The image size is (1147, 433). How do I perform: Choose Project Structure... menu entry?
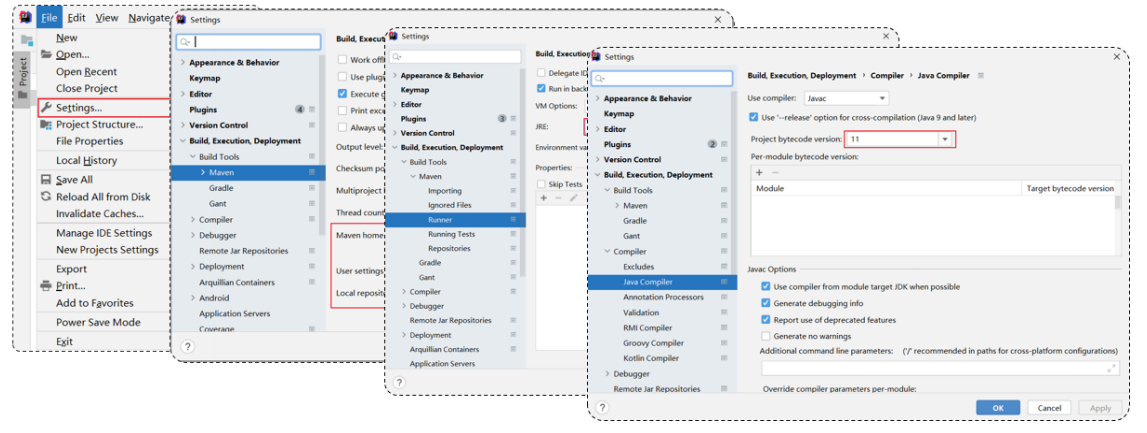pyautogui.click(x=99, y=124)
